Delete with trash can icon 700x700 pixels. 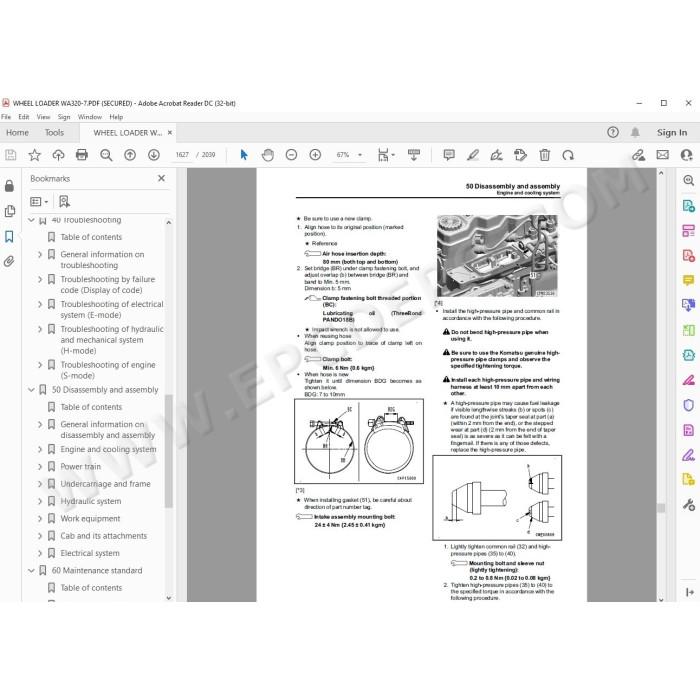(x=544, y=155)
